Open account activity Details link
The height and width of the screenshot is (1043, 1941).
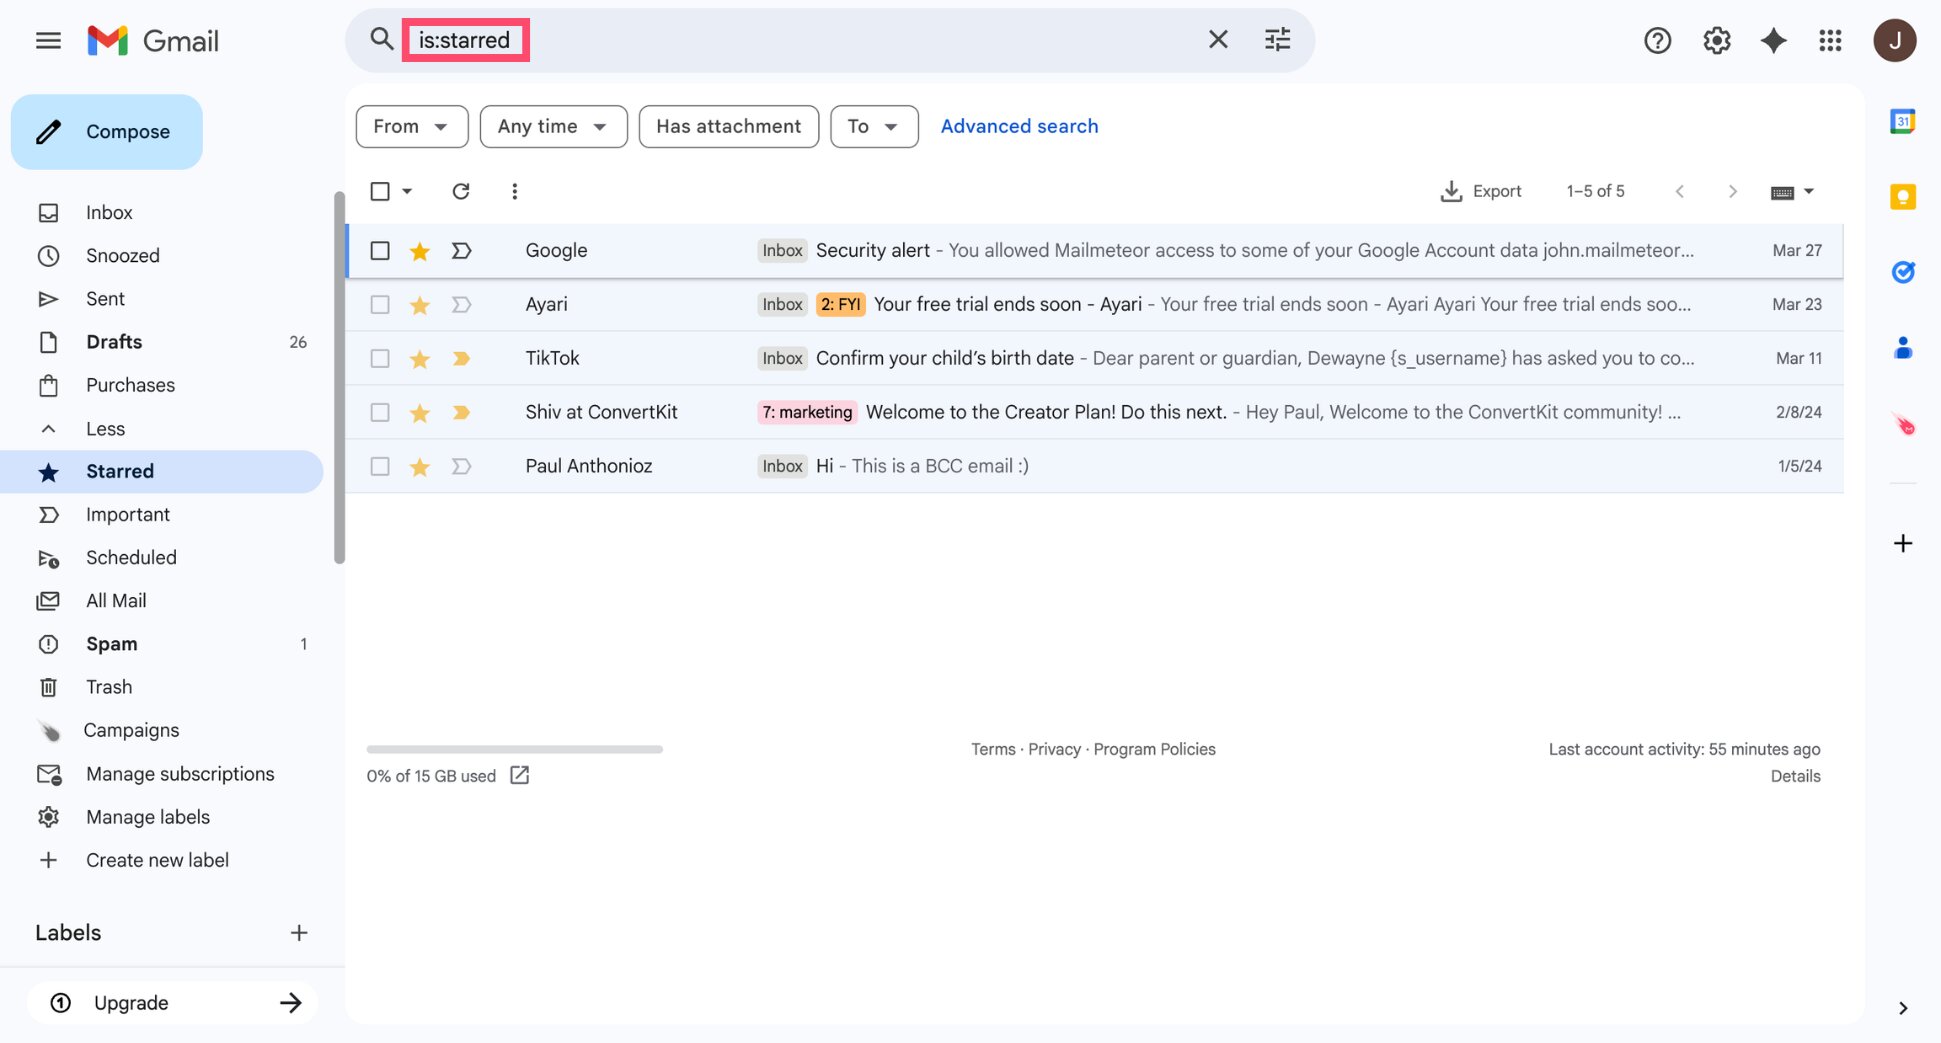pos(1795,776)
